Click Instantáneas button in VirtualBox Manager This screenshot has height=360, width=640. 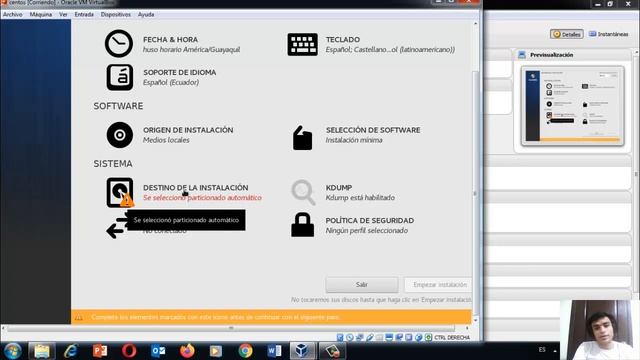coord(609,34)
